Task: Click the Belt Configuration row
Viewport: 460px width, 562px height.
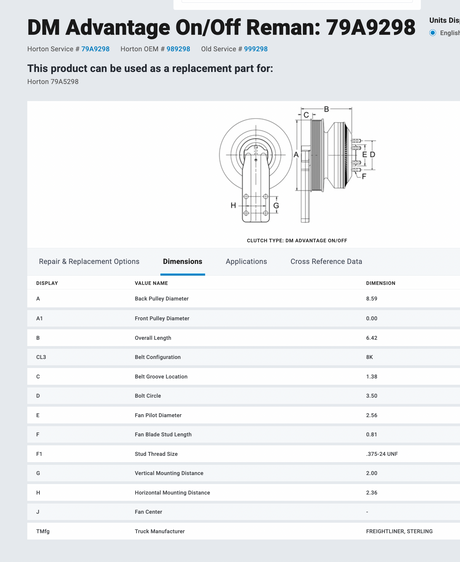Action: tap(243, 357)
